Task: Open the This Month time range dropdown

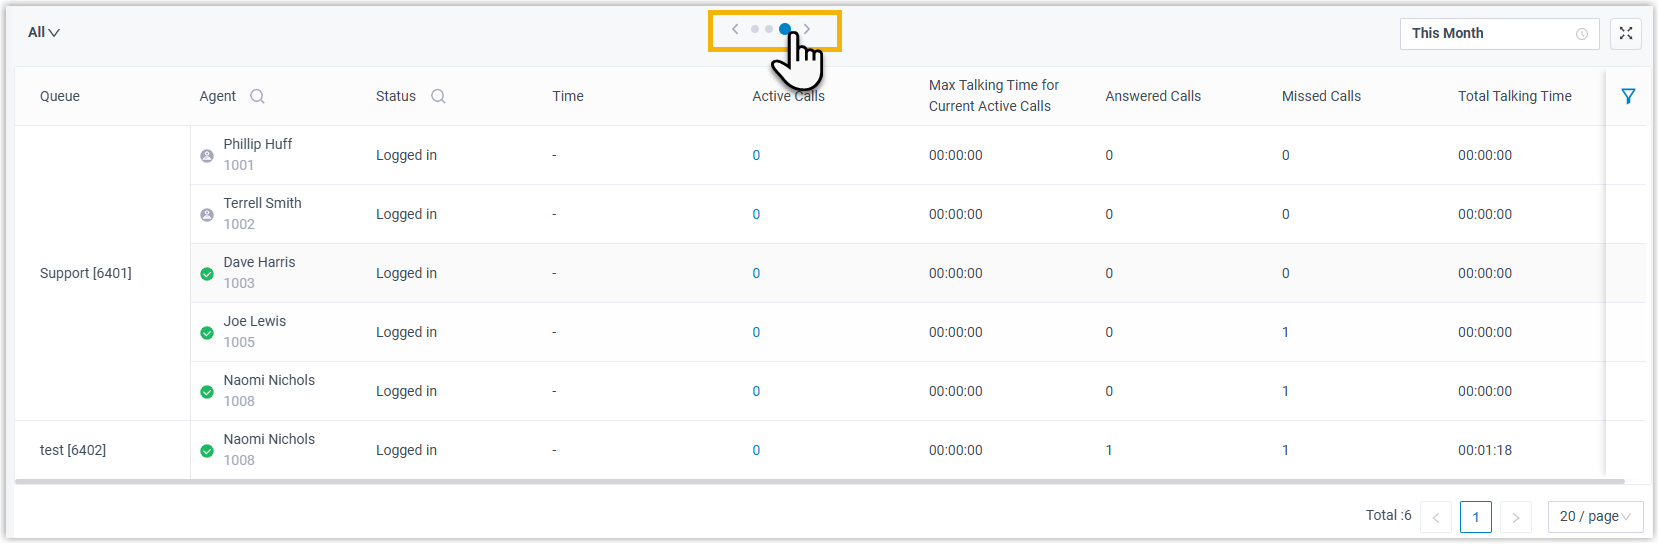Action: [x=1490, y=33]
